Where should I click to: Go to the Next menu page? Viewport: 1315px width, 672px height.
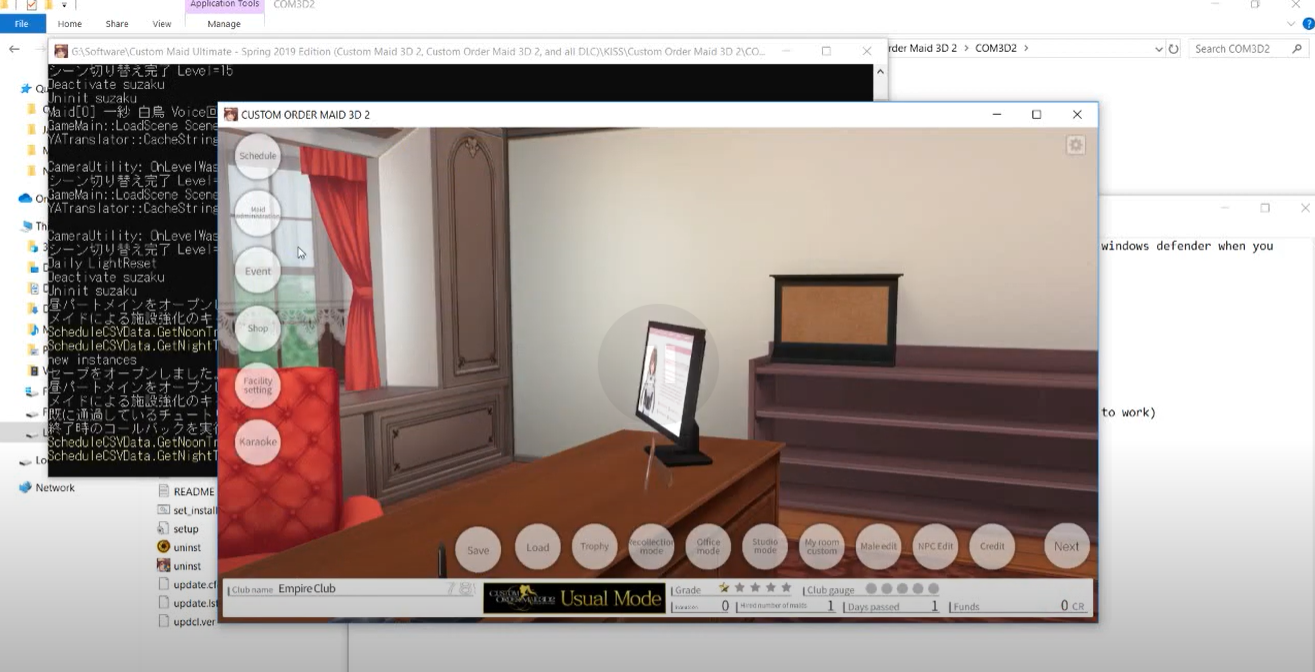(x=1066, y=547)
